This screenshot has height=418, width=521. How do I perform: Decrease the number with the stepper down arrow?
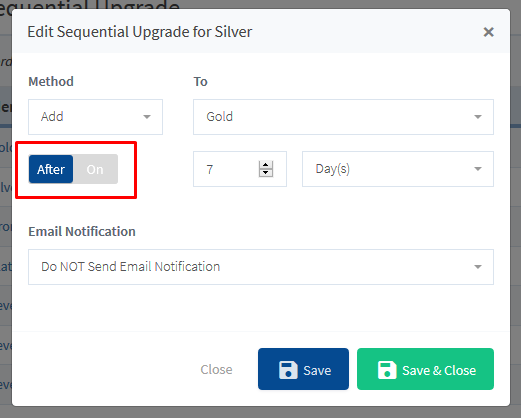(266, 173)
